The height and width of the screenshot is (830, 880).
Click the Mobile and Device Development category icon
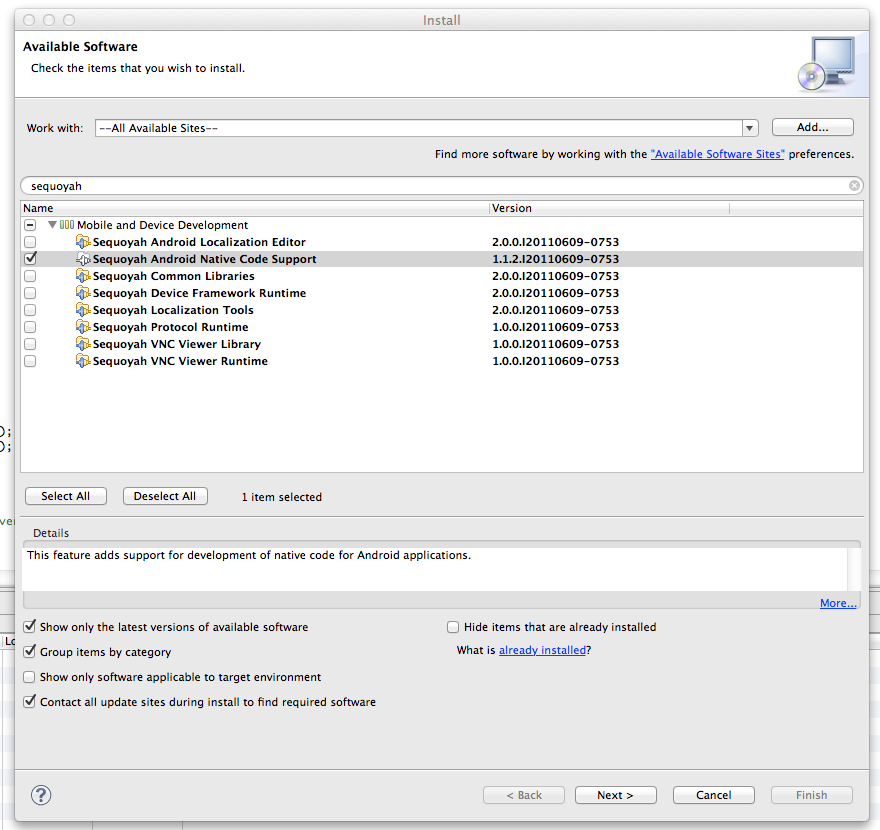point(67,225)
